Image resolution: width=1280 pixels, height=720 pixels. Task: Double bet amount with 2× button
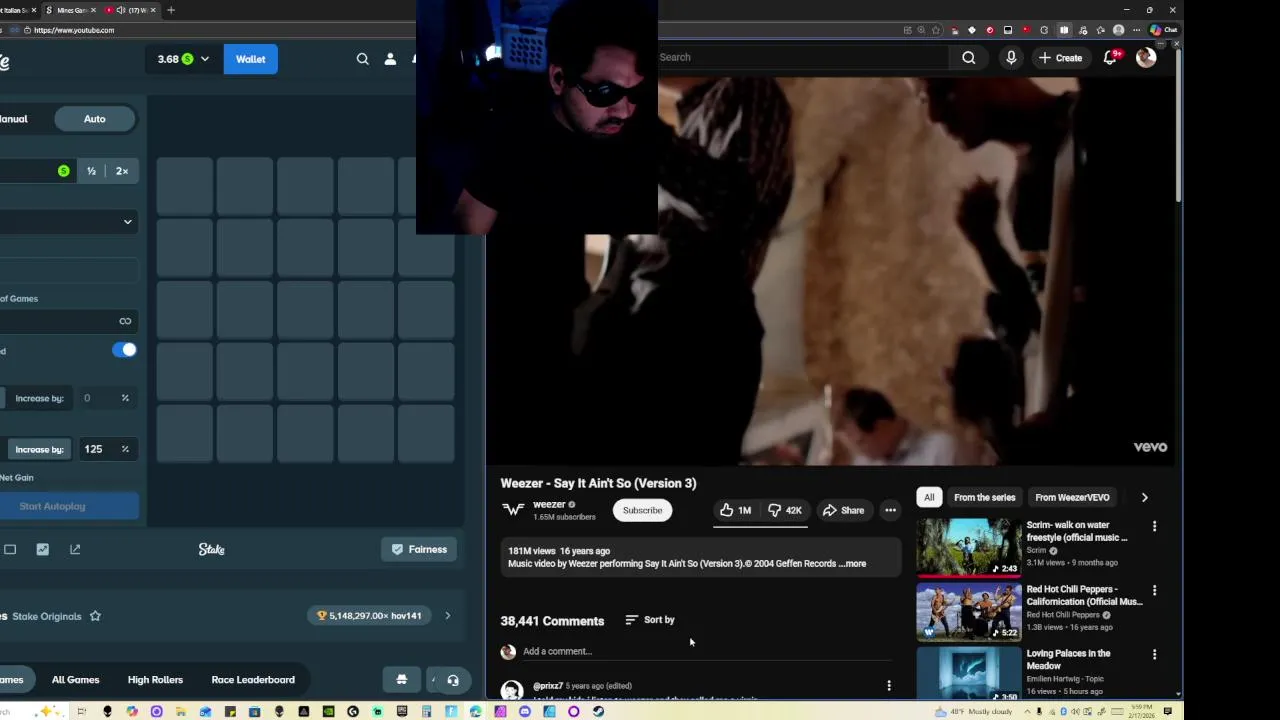122,171
